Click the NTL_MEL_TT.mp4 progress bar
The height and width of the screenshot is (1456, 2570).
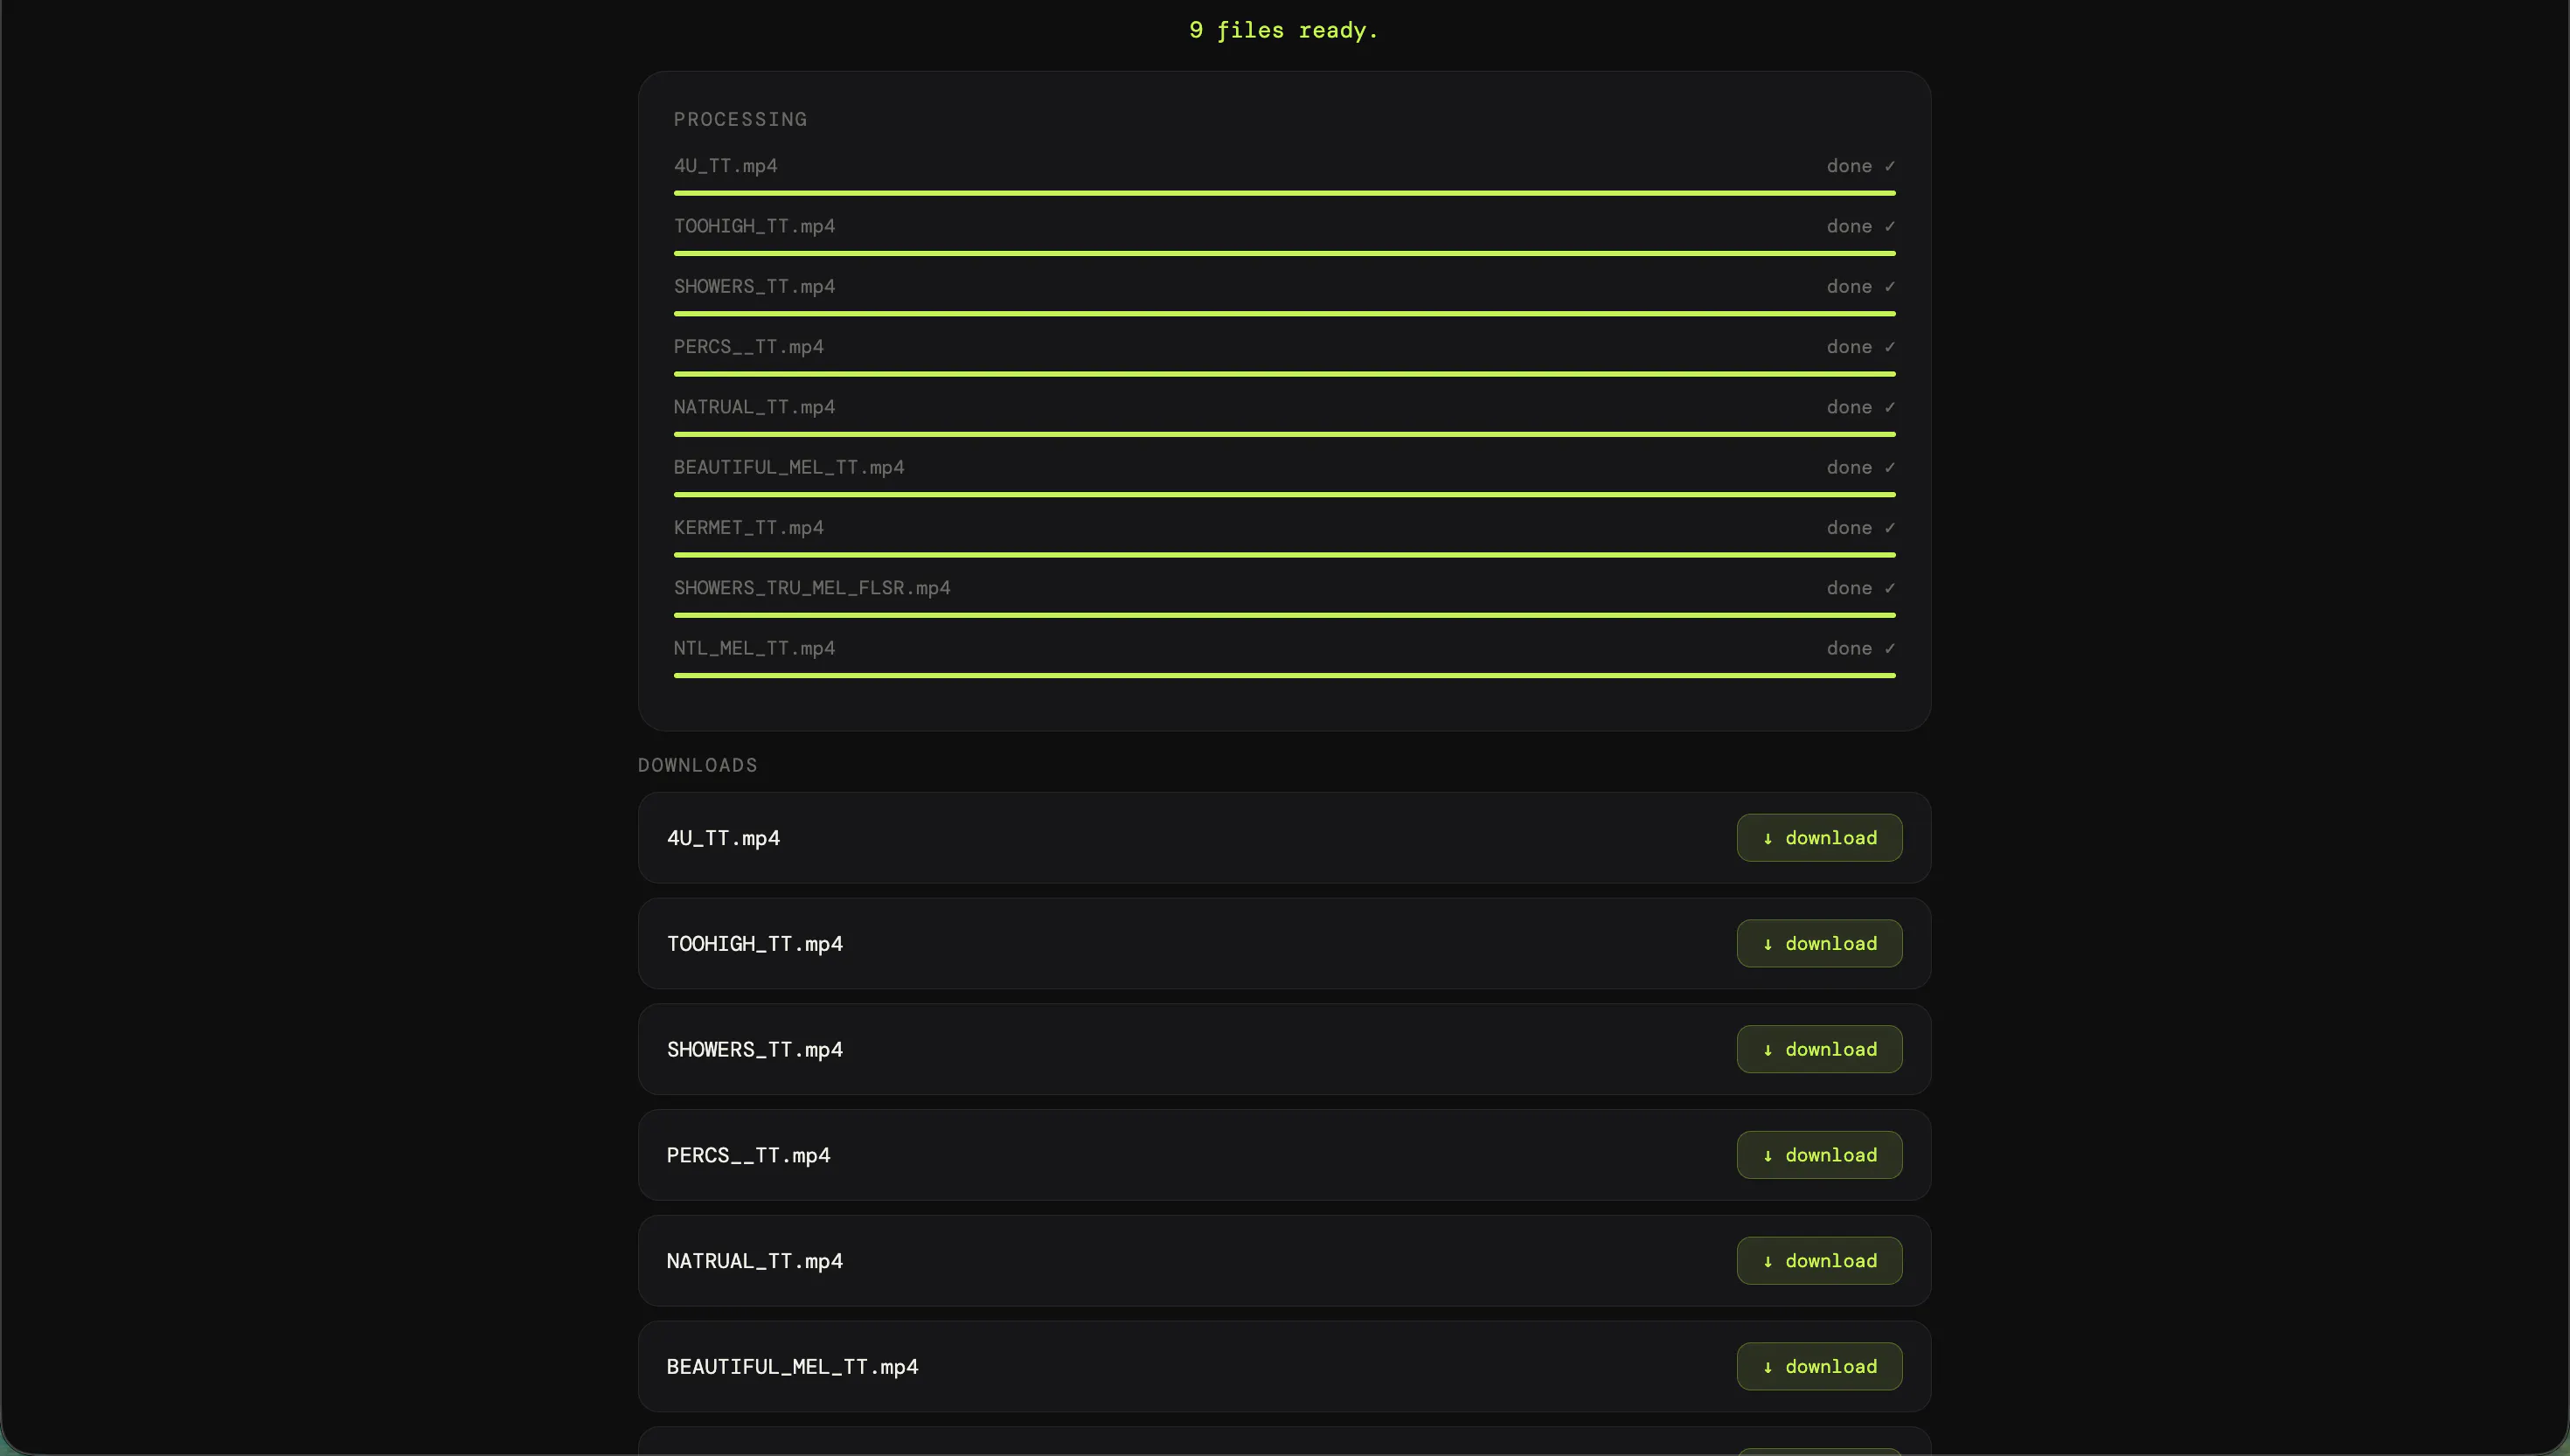(1284, 675)
